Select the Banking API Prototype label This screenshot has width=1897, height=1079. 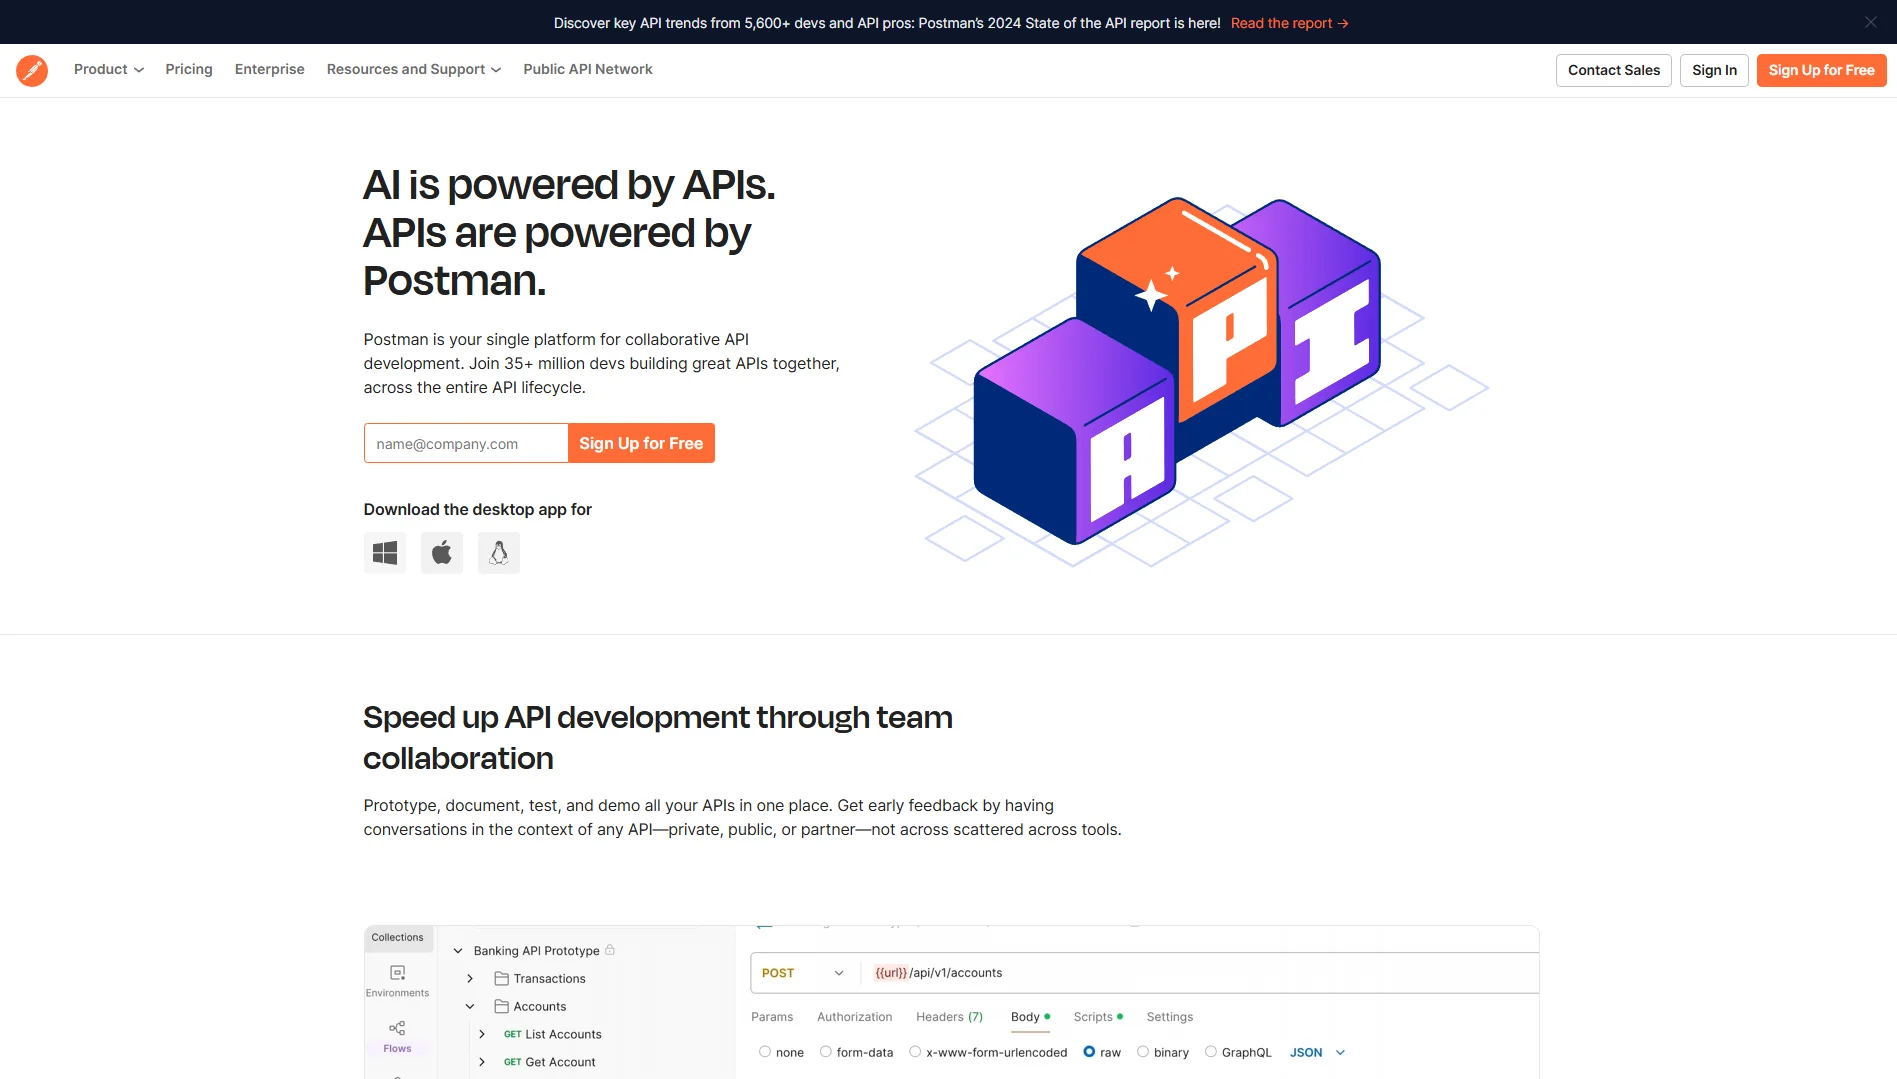pyautogui.click(x=537, y=951)
